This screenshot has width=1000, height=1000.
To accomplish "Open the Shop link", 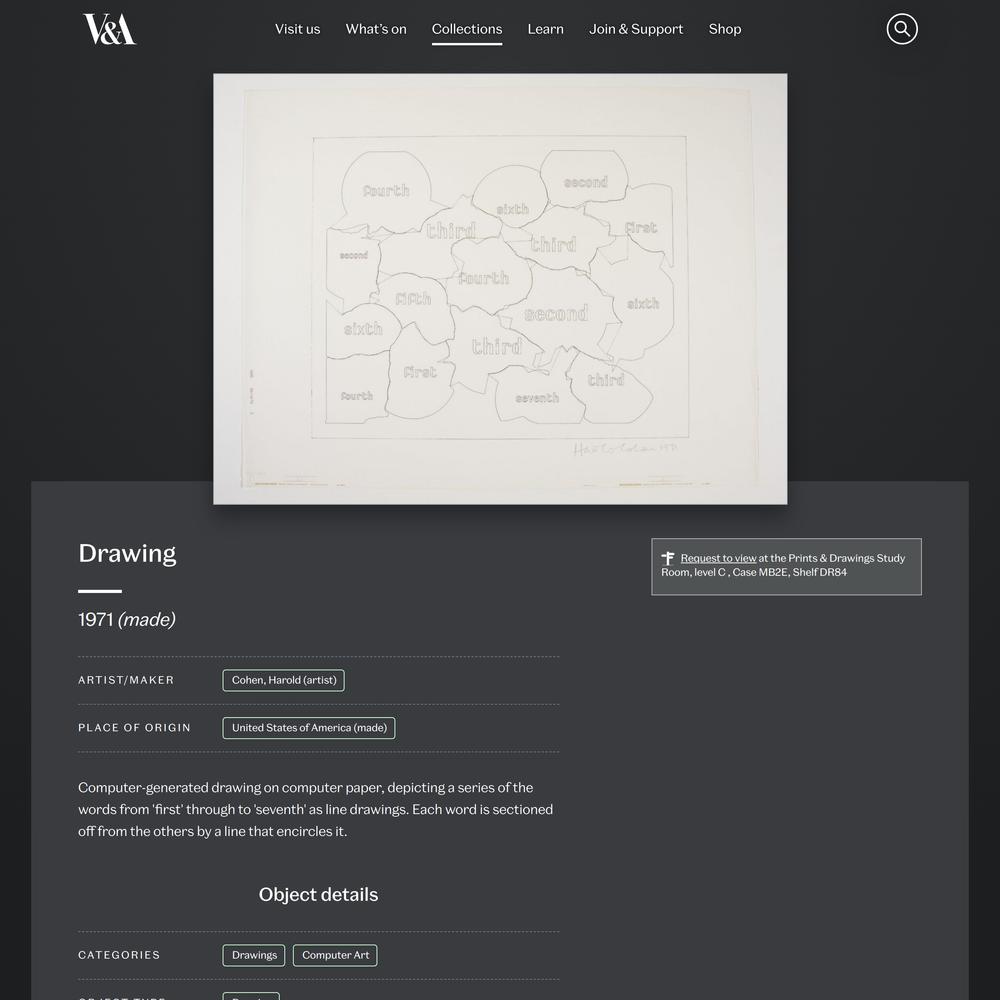I will 725,29.
